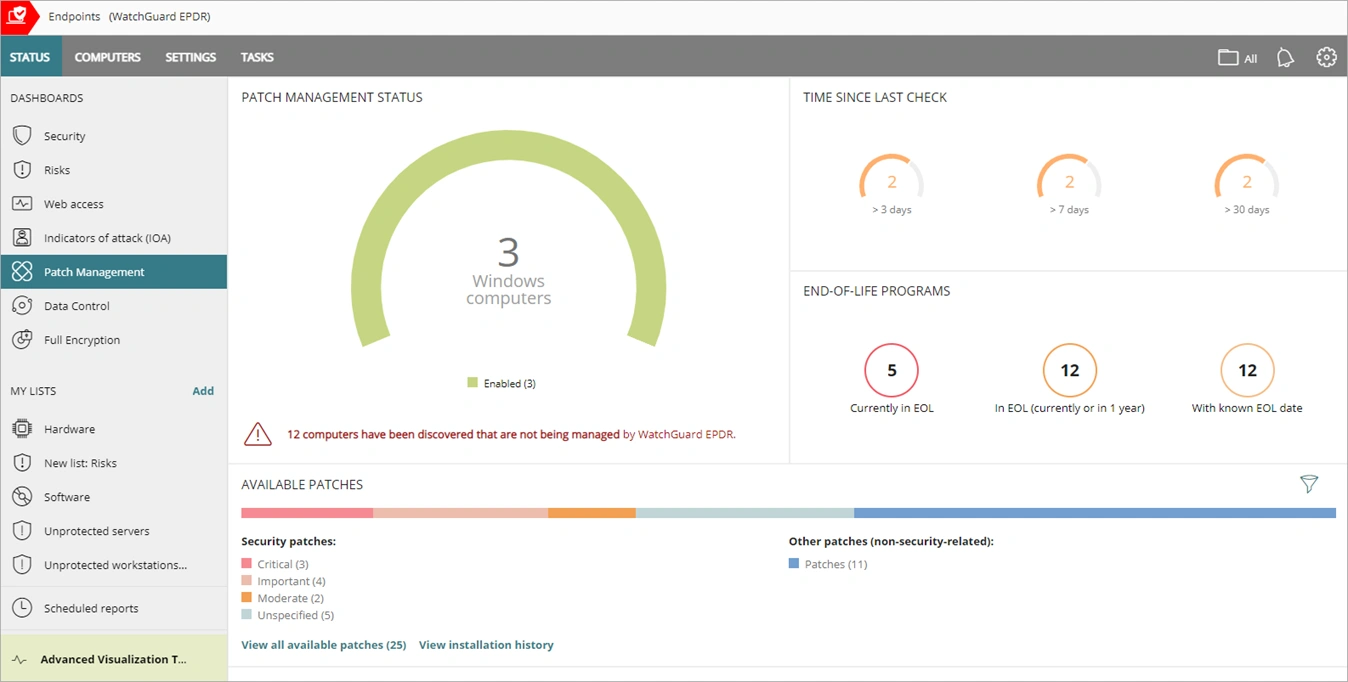Screen dimensions: 1348x682
Task: Open the Unprotected servers list
Action: [114, 531]
